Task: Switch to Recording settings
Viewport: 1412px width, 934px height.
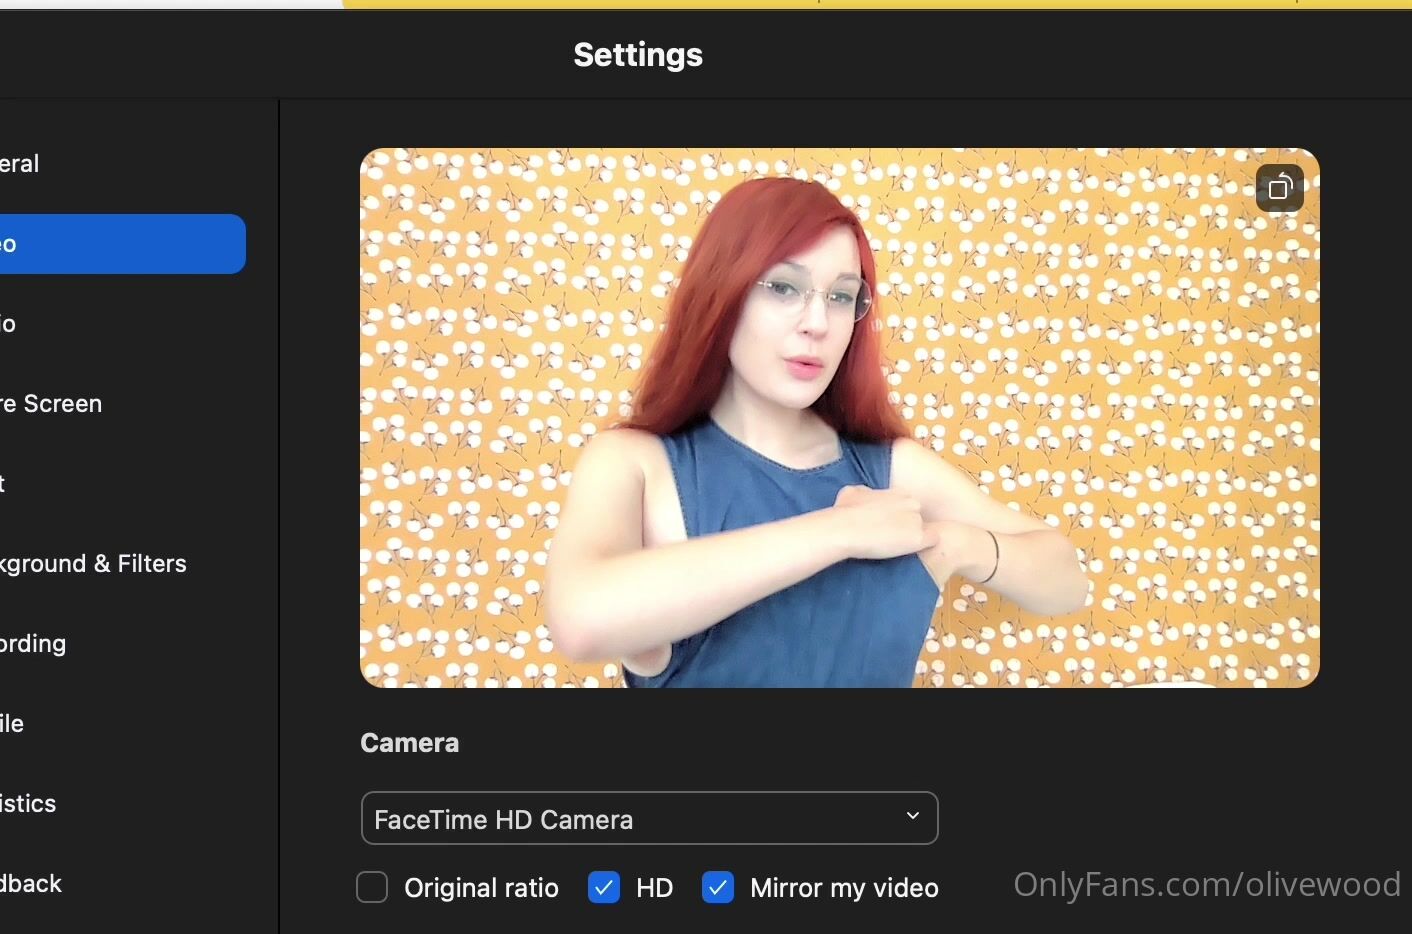Action: [34, 644]
